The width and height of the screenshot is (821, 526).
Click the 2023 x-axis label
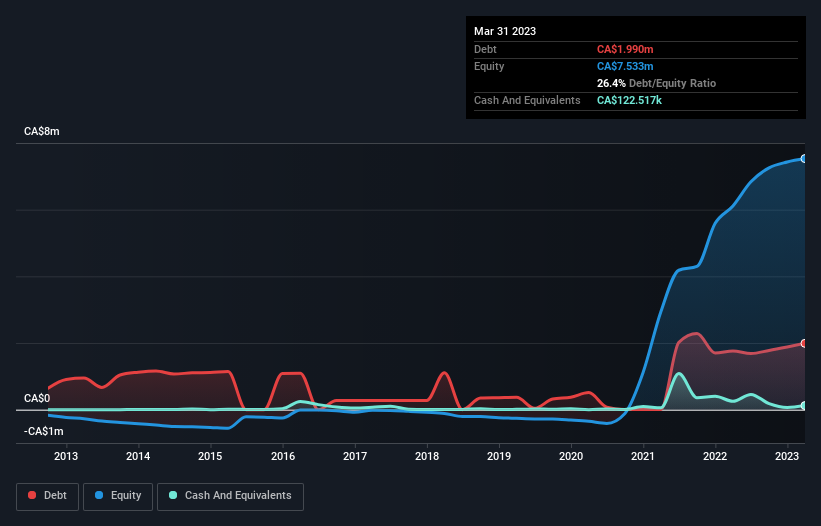click(x=787, y=456)
